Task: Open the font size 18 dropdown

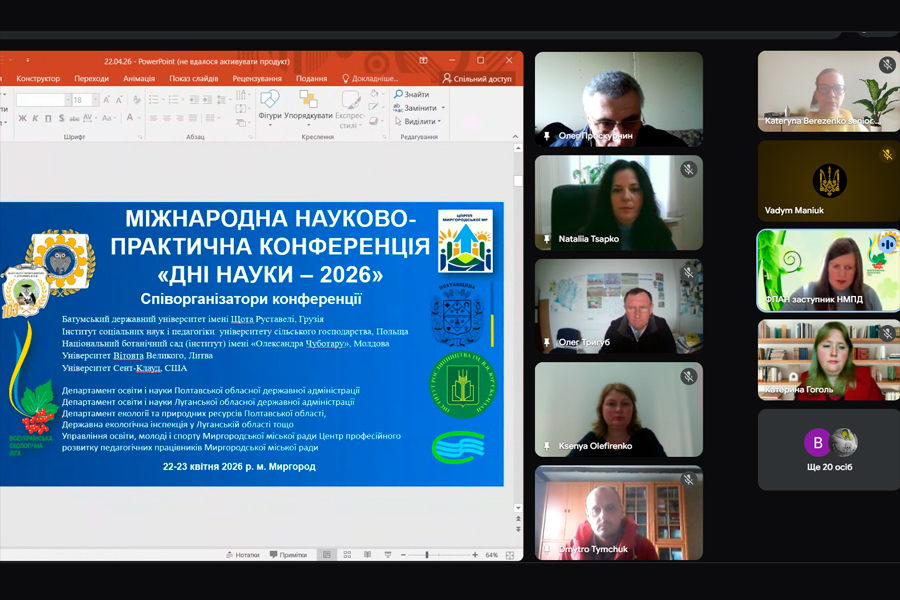Action: [x=96, y=100]
